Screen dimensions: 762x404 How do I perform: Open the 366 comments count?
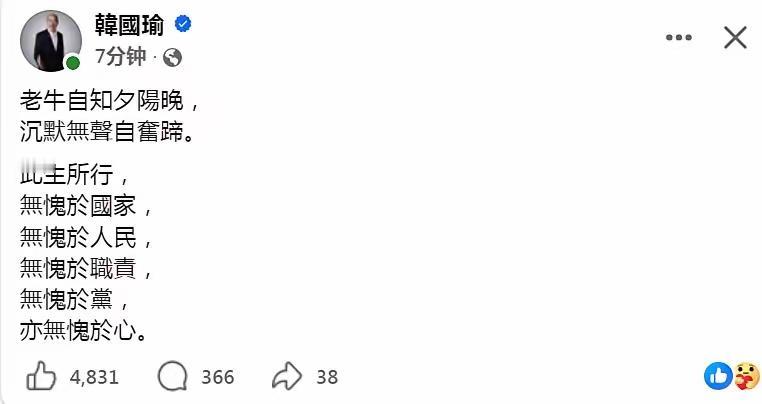click(x=217, y=377)
